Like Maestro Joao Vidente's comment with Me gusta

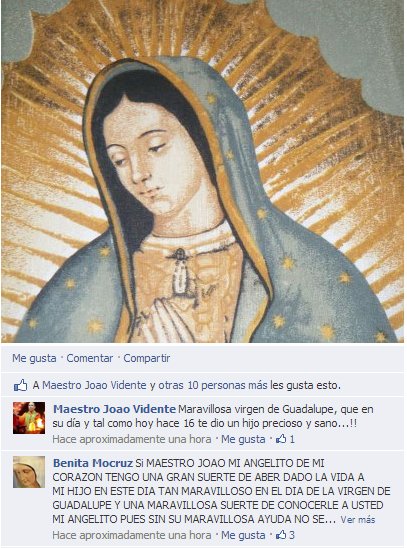coord(243,439)
